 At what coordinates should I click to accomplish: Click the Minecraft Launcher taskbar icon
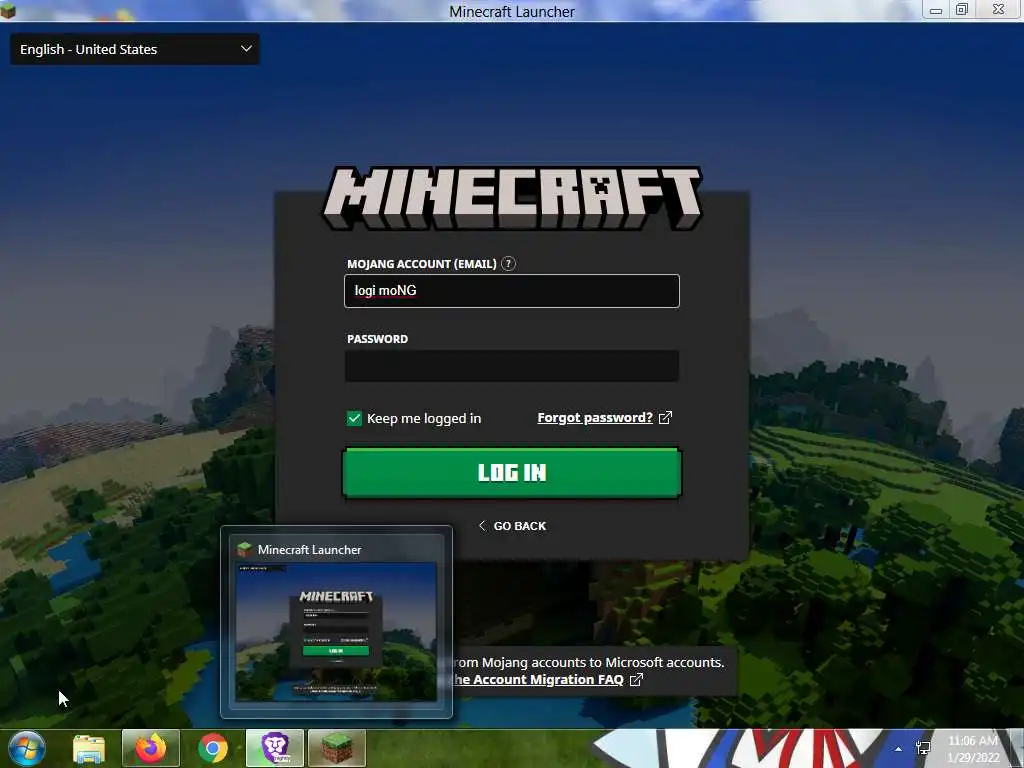pyautogui.click(x=337, y=748)
